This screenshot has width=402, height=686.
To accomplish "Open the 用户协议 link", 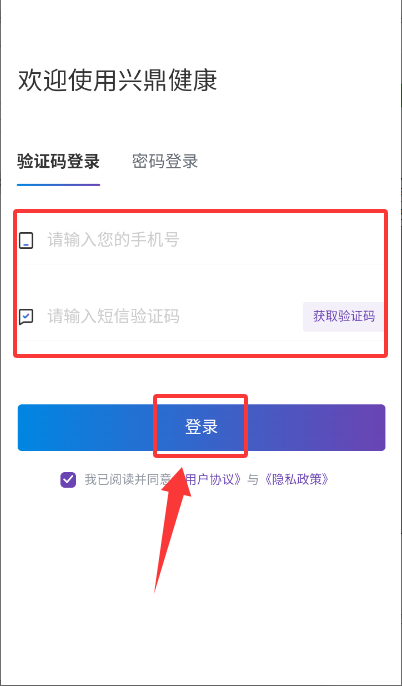I will tap(211, 480).
